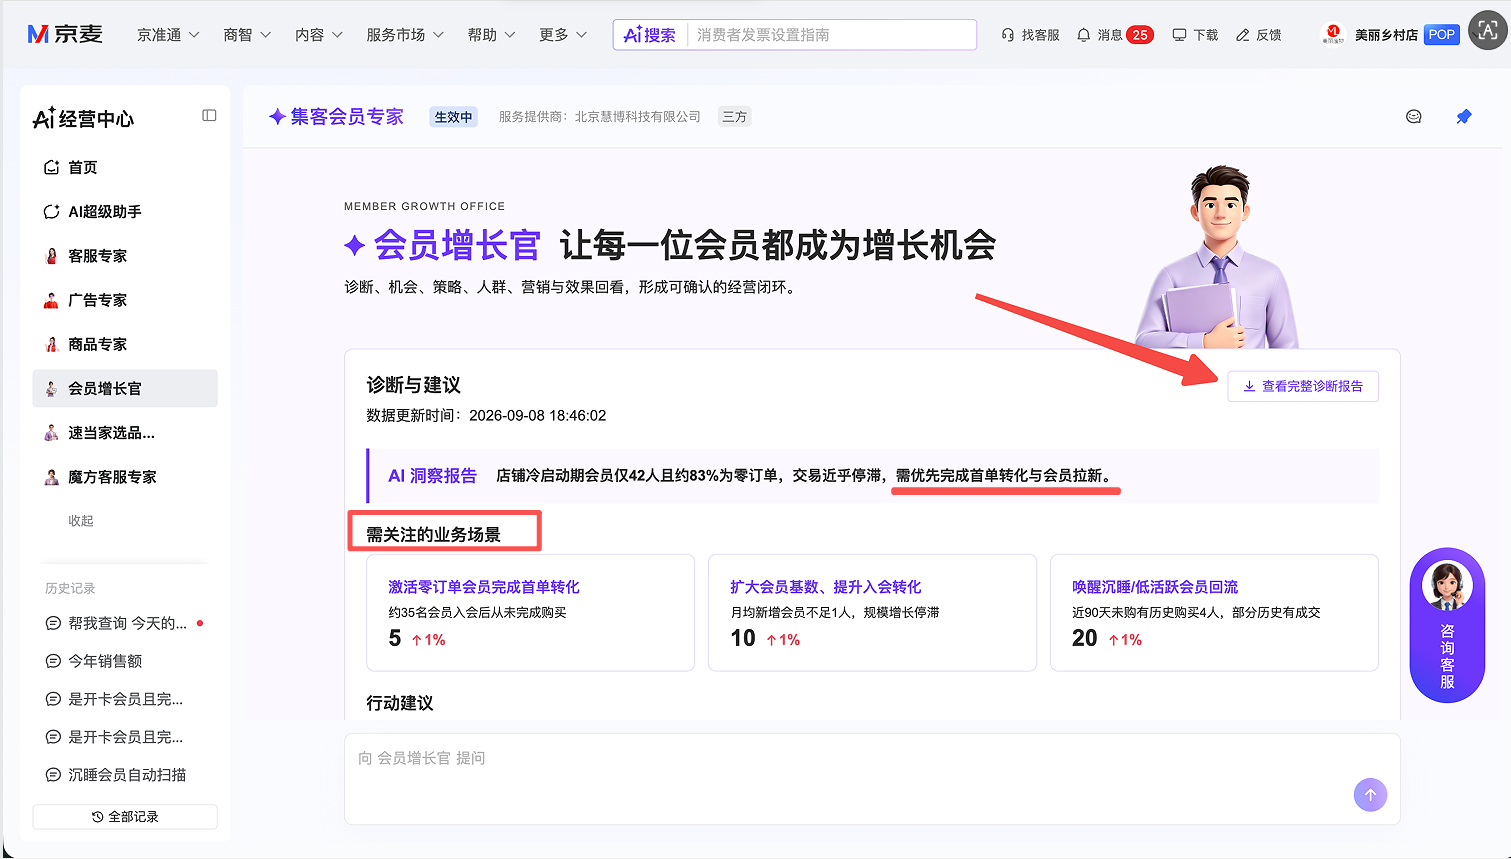
Task: Click the 全部记录 button
Action: [125, 817]
